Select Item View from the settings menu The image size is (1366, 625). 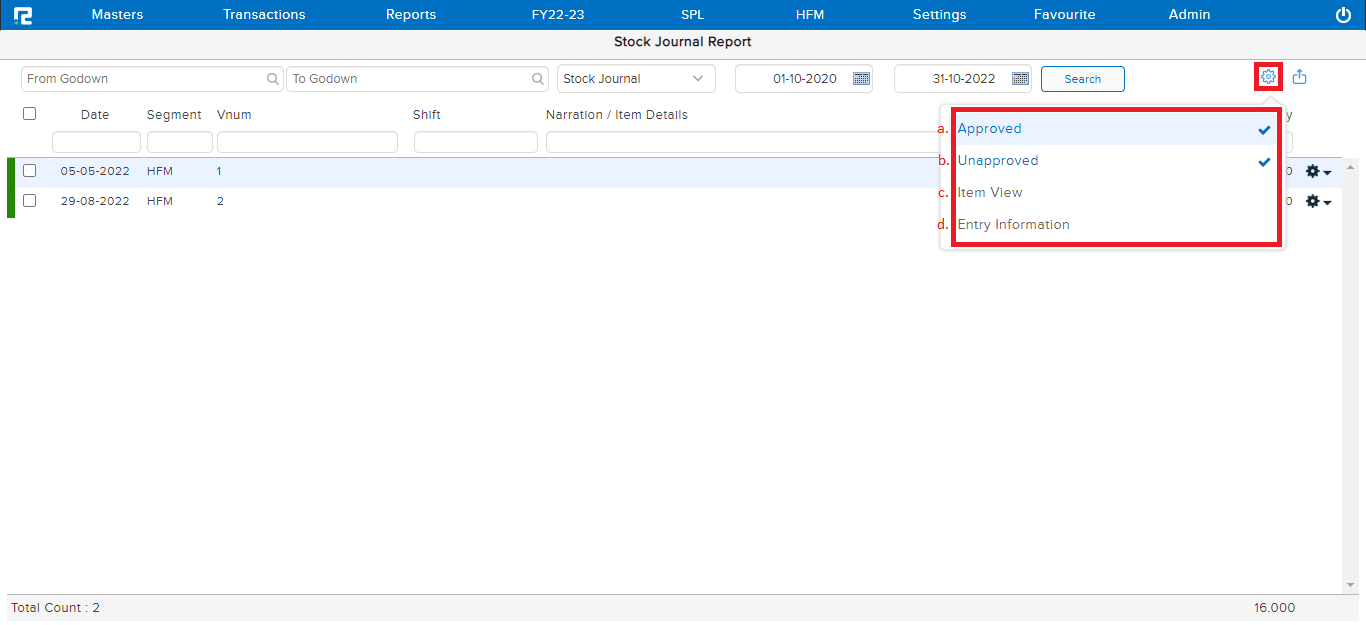click(x=990, y=193)
